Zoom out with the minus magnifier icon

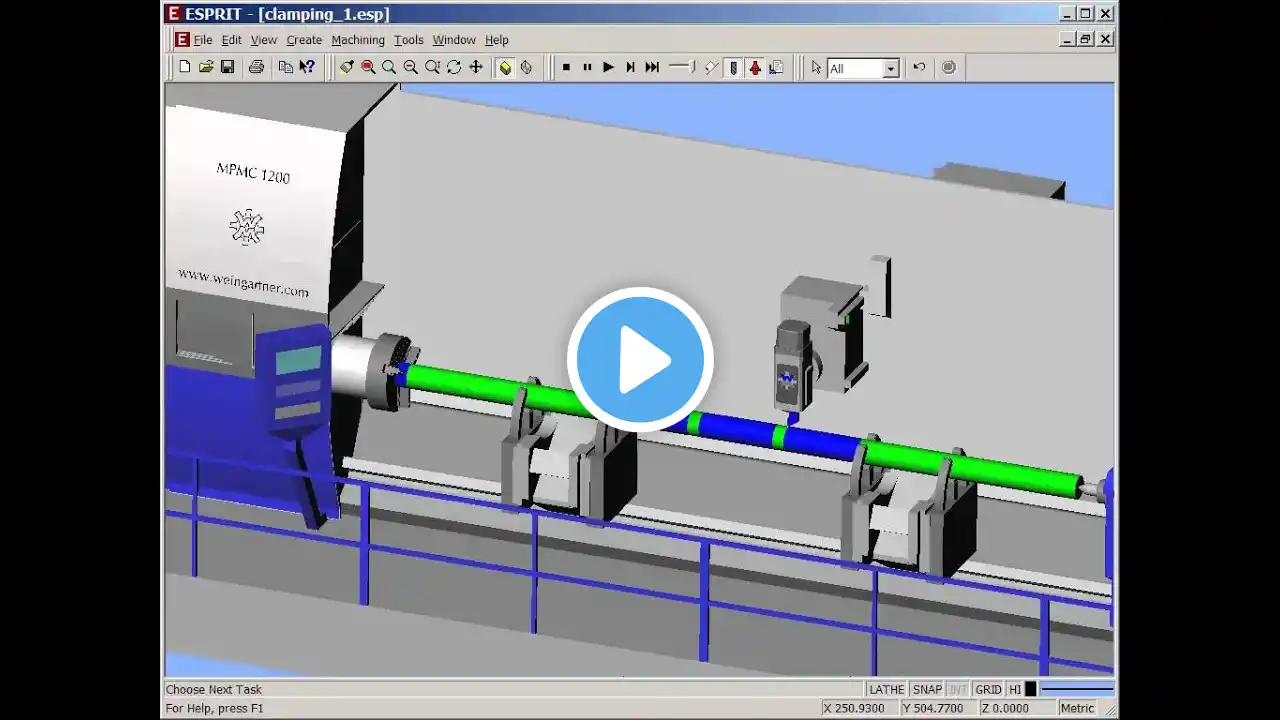point(411,67)
